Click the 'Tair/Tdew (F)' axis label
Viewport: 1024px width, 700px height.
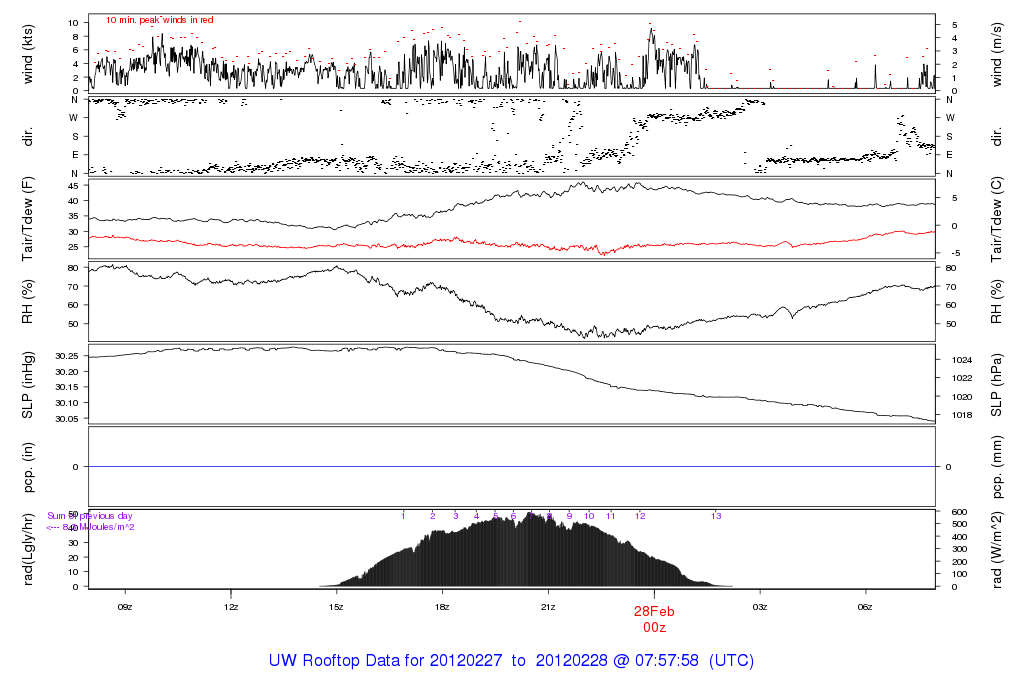[x=28, y=218]
